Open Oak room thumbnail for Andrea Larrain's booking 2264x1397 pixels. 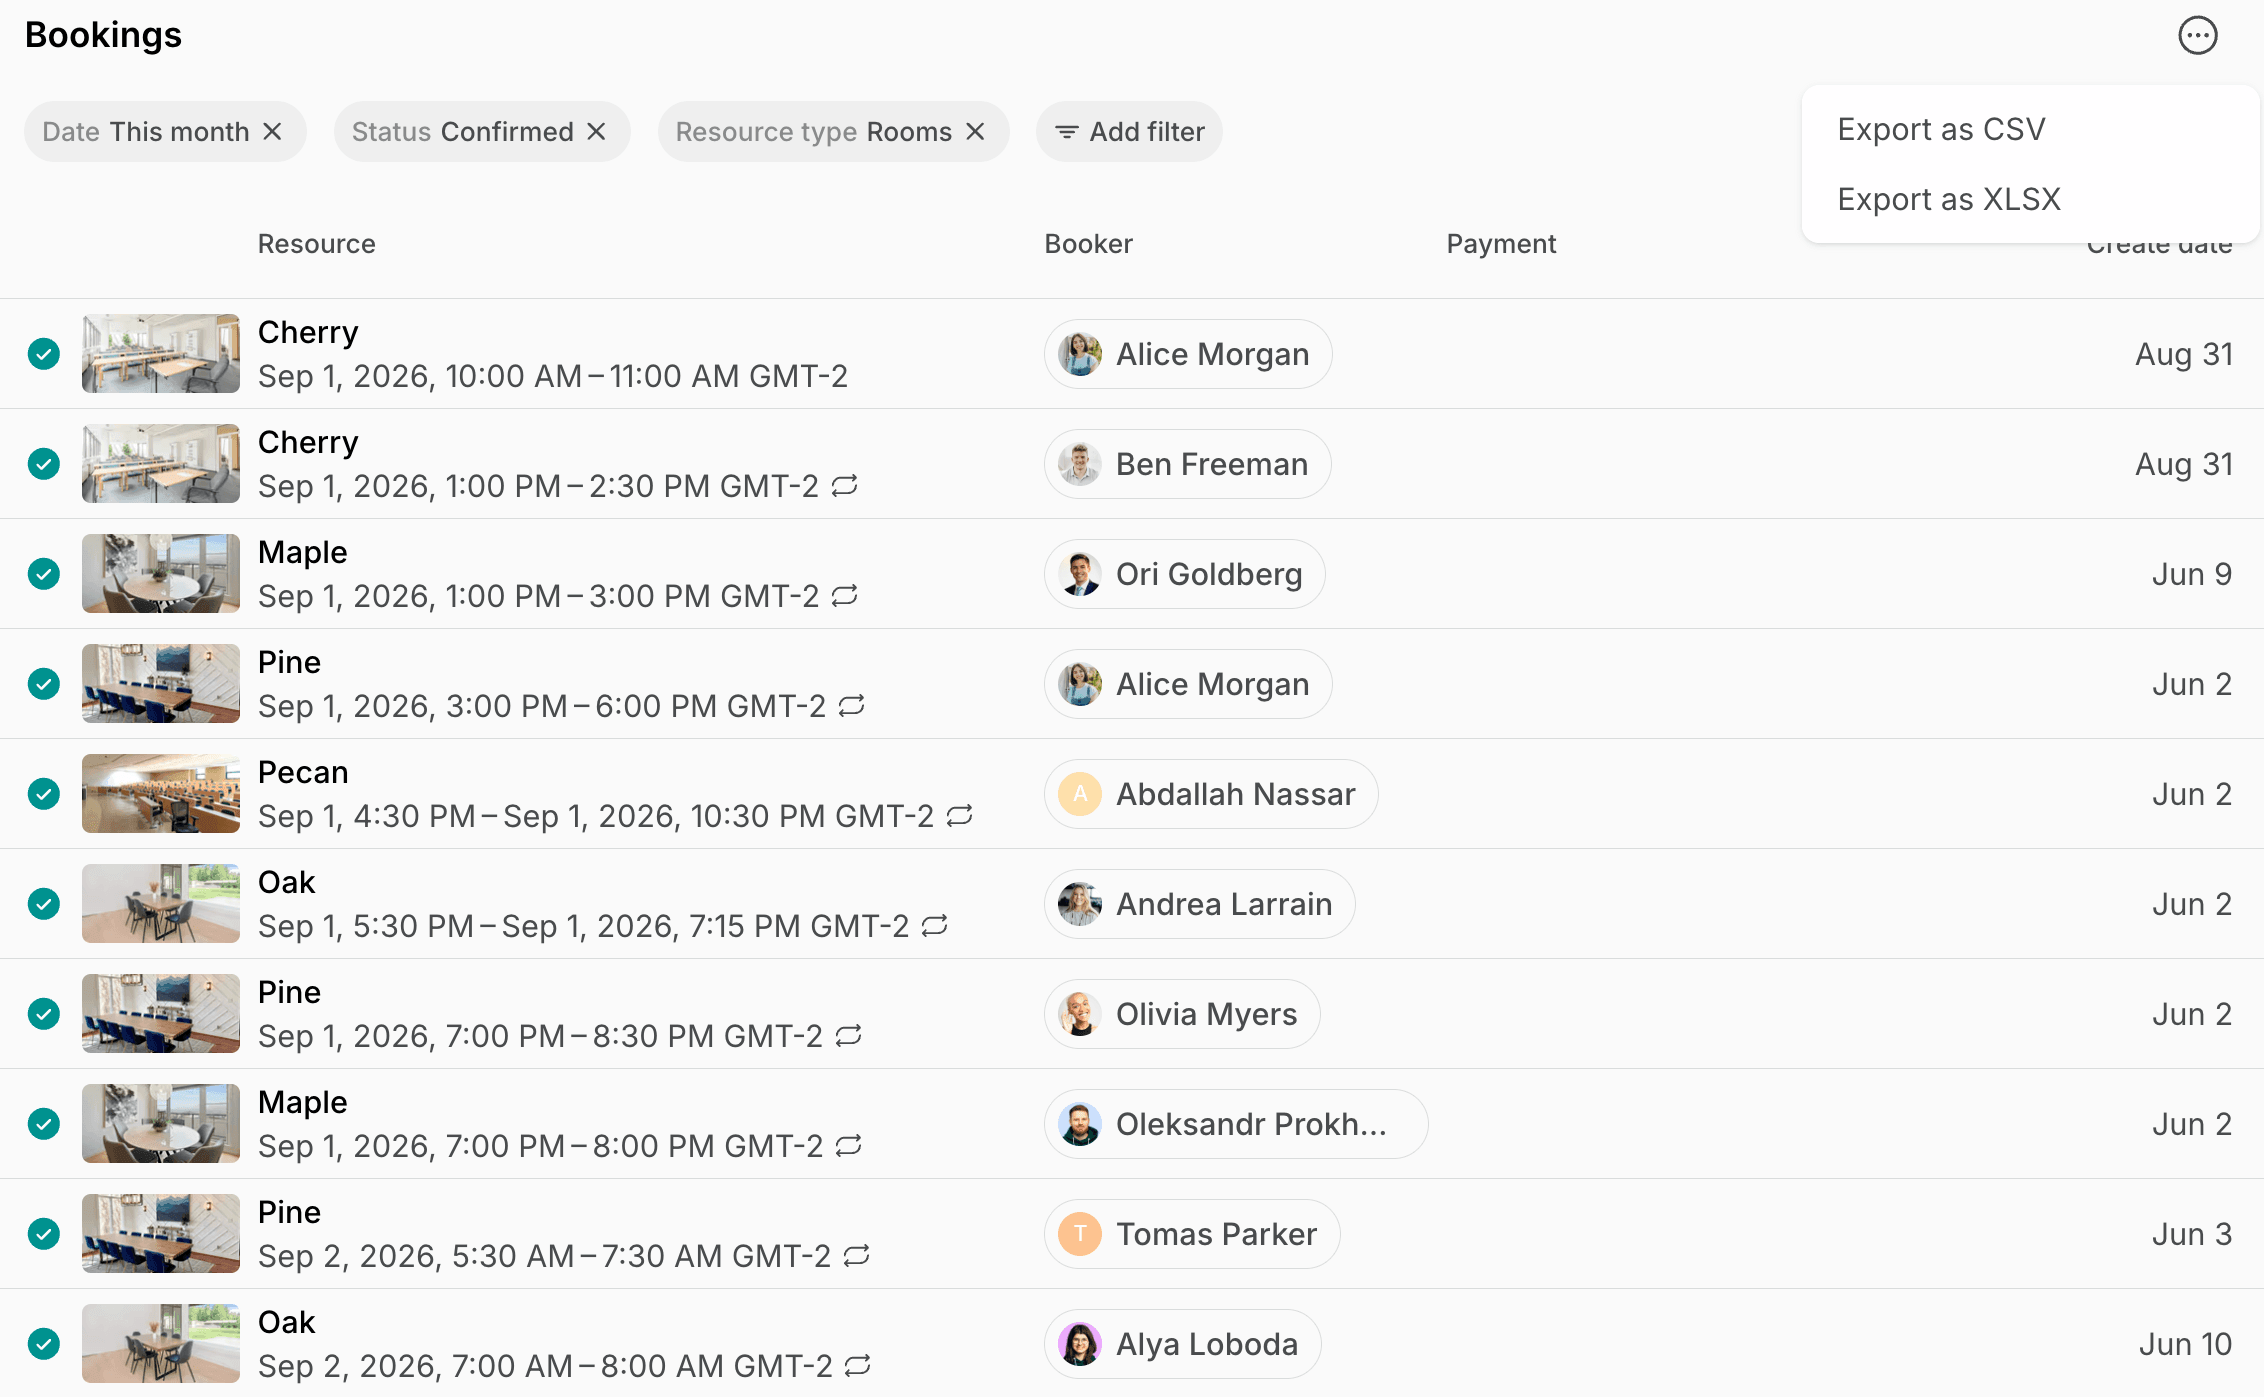(x=161, y=904)
